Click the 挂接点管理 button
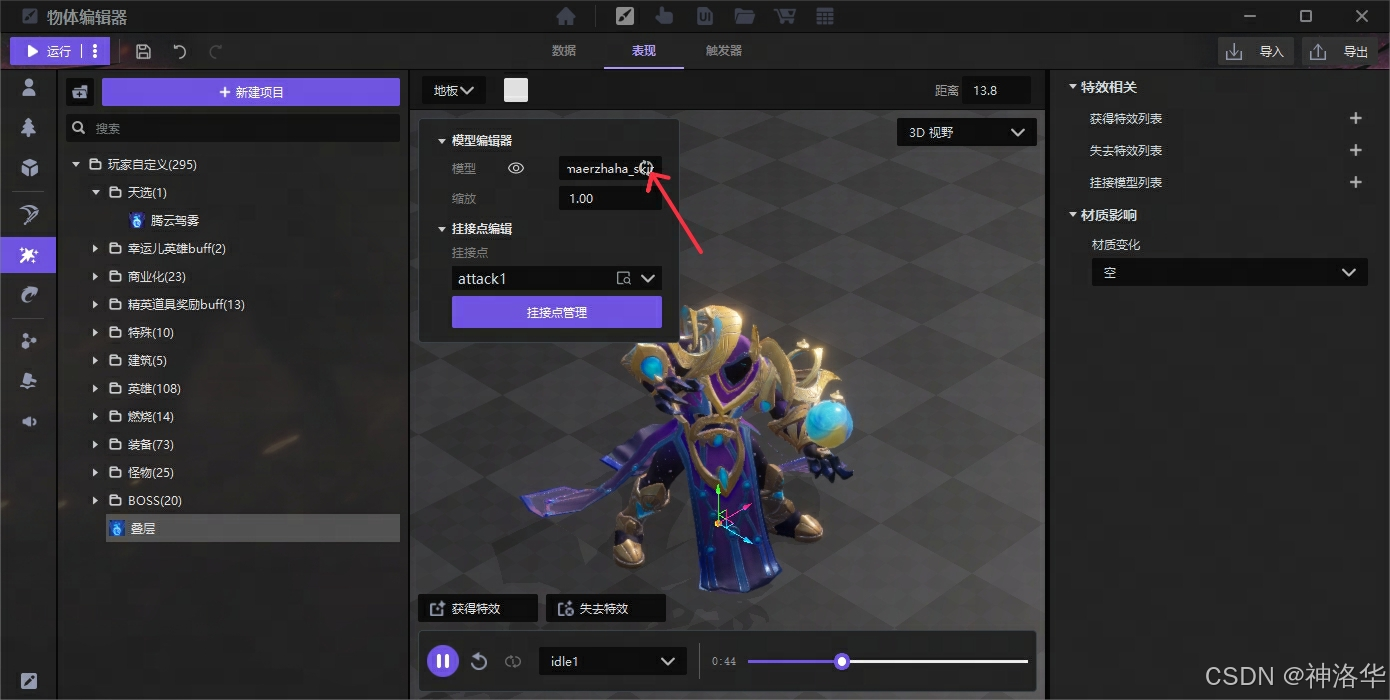1390x700 pixels. tap(557, 312)
